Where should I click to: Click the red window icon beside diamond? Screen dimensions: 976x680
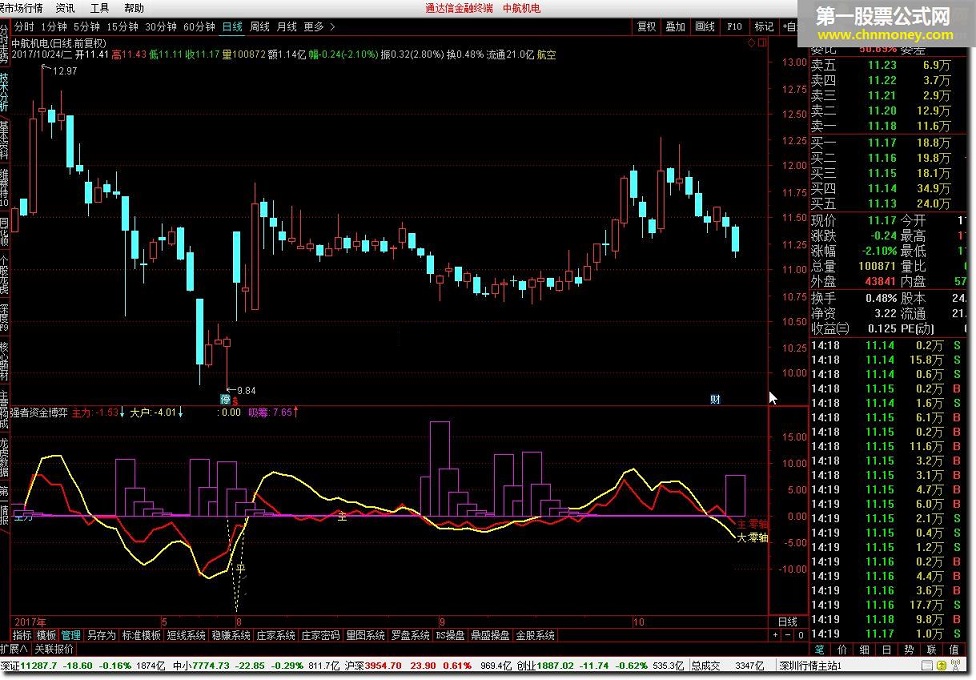point(762,43)
